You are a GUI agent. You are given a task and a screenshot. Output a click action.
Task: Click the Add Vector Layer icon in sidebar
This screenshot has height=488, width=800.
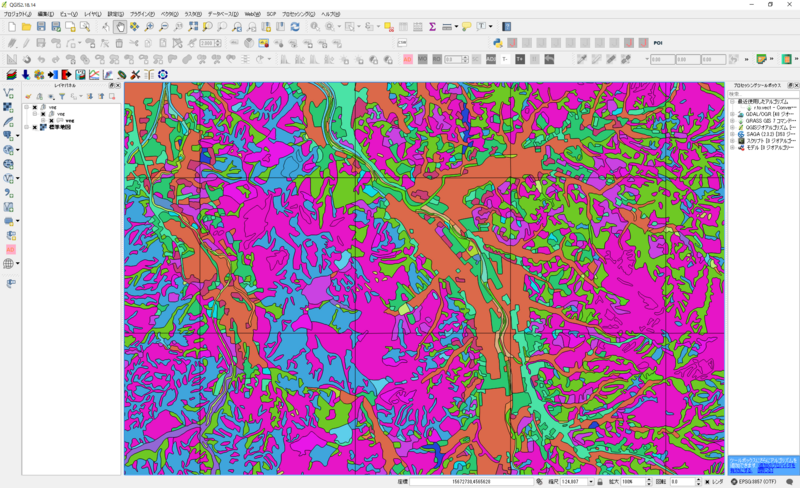(x=8, y=93)
